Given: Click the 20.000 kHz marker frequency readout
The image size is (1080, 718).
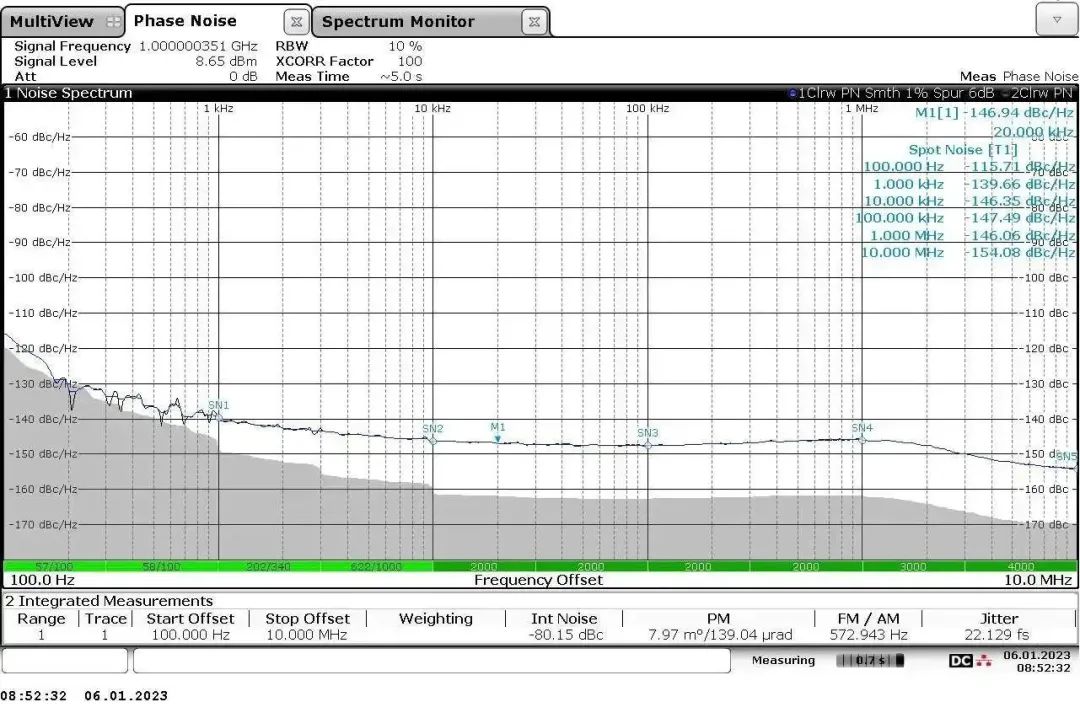Looking at the screenshot, I should pos(1032,132).
